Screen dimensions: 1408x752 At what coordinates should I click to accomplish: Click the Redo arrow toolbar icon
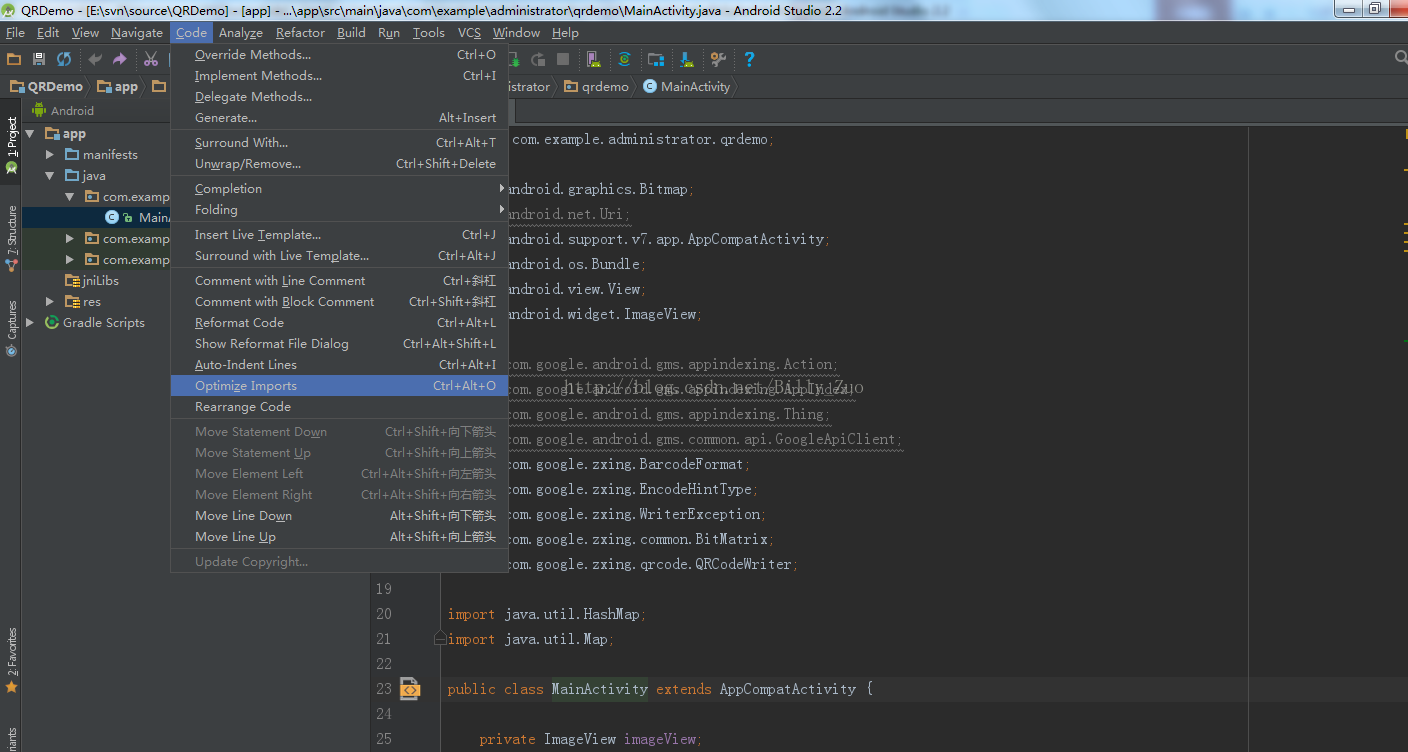pyautogui.click(x=120, y=60)
